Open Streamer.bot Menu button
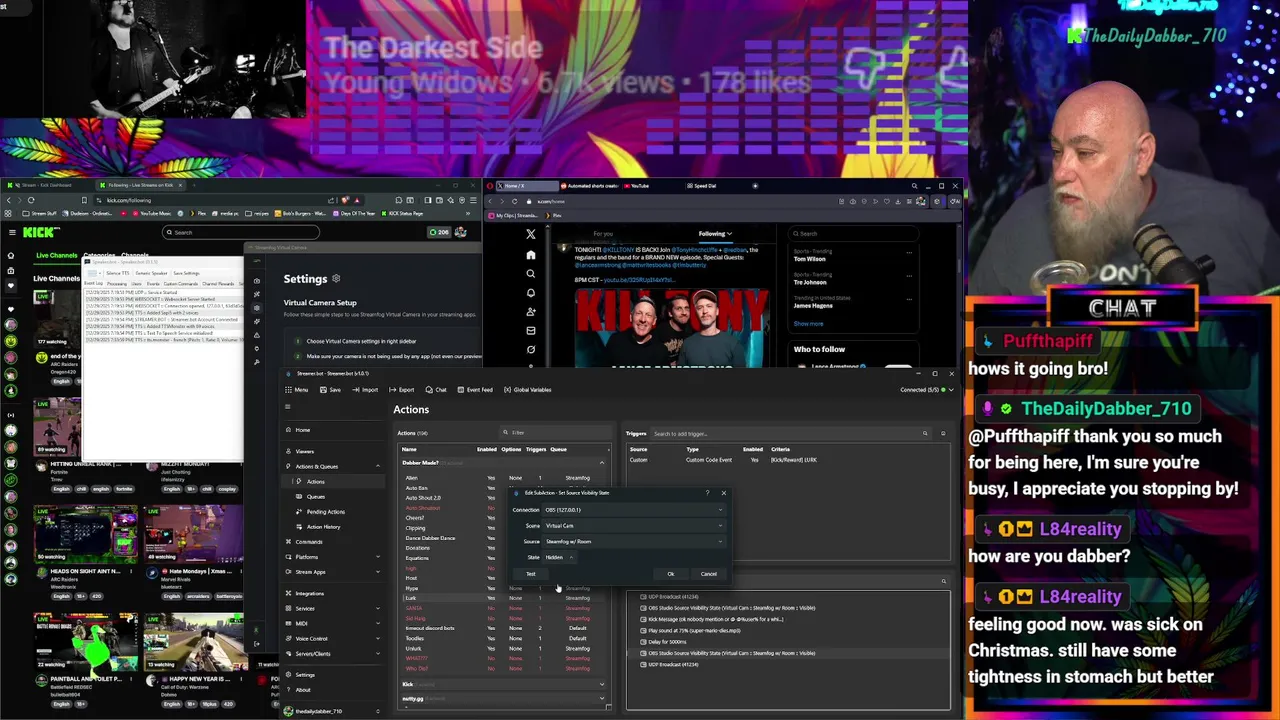1280x720 pixels. click(x=297, y=390)
